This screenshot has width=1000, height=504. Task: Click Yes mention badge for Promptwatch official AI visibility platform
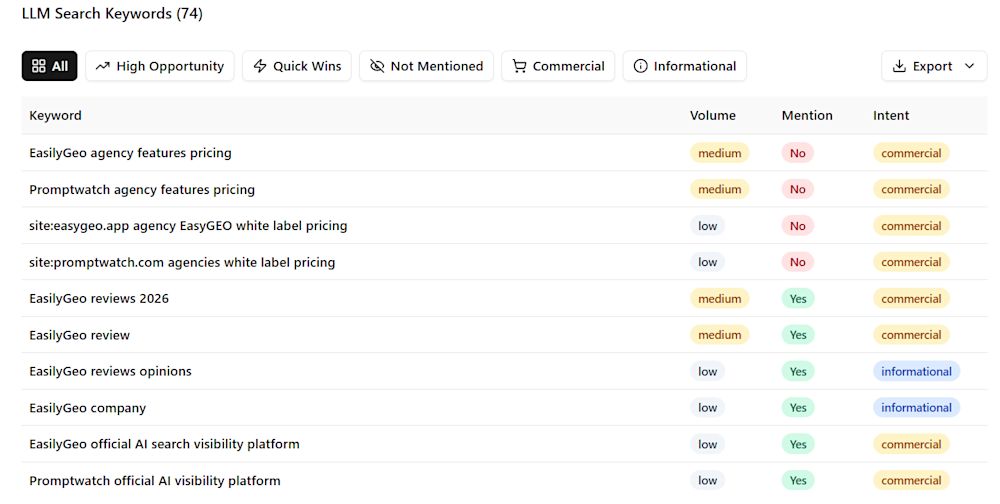tap(798, 480)
